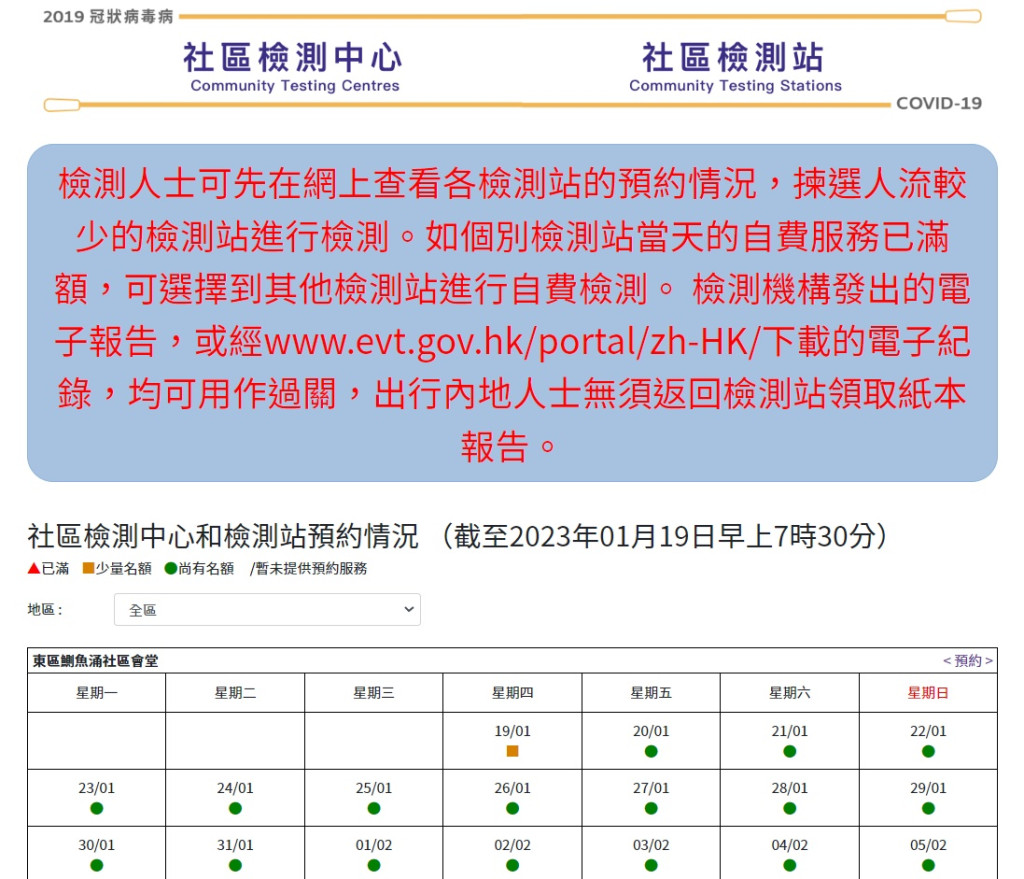Choose the green dot for 26/01
This screenshot has height=879, width=1024.
[x=512, y=808]
